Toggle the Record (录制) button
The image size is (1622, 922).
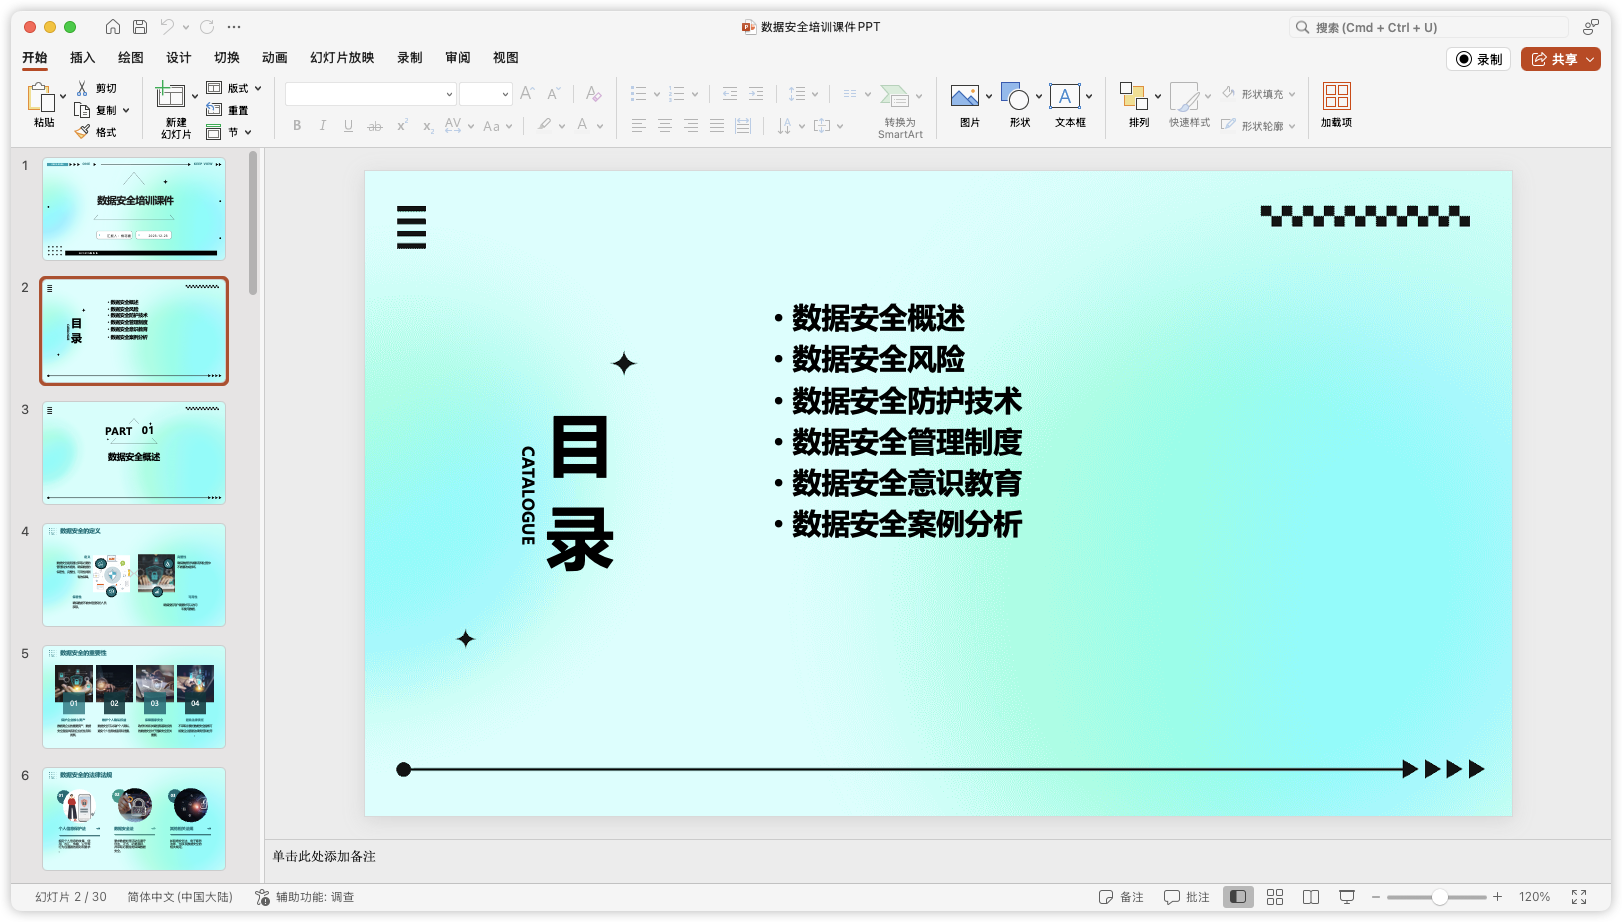point(1479,59)
